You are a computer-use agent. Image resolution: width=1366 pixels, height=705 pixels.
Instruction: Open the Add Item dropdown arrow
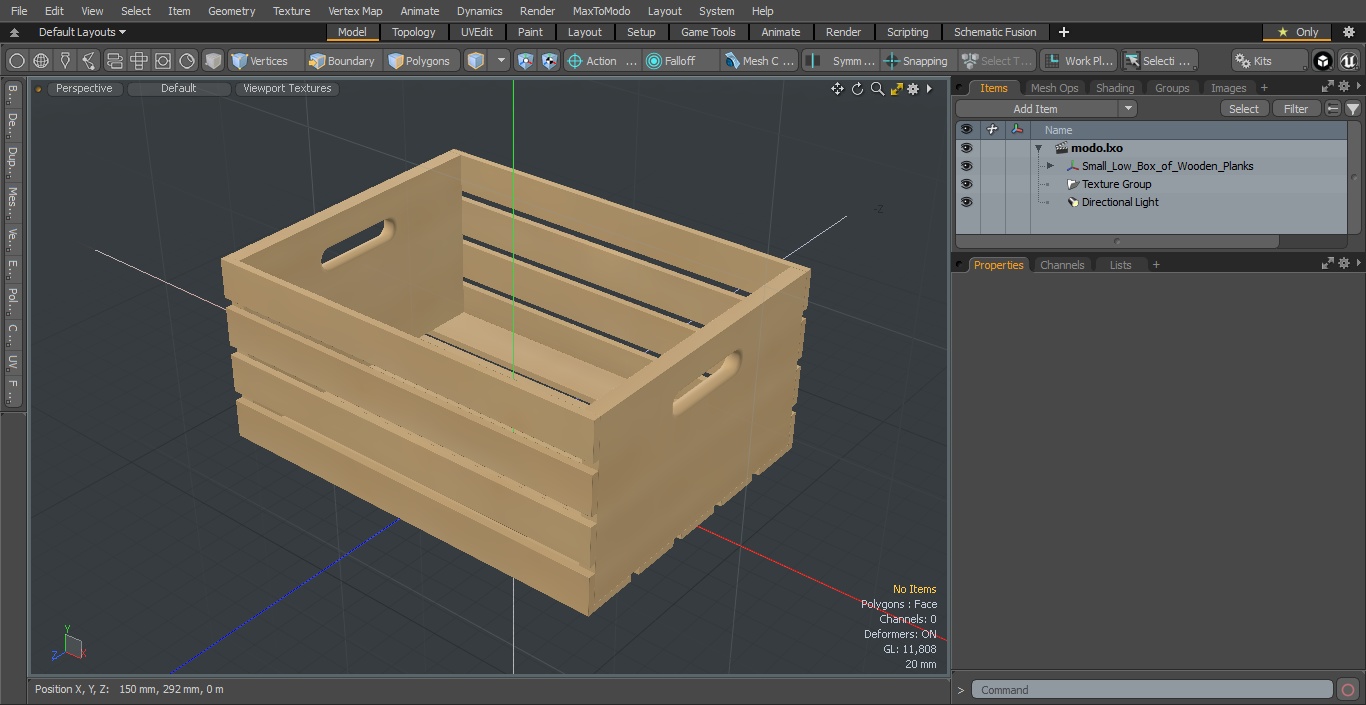1128,109
